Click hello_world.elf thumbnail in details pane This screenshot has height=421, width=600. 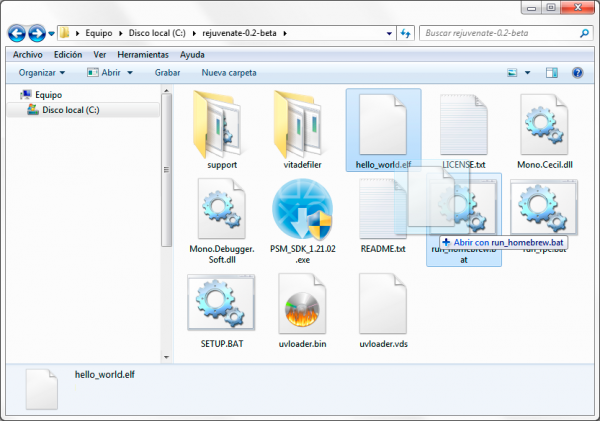(42, 389)
